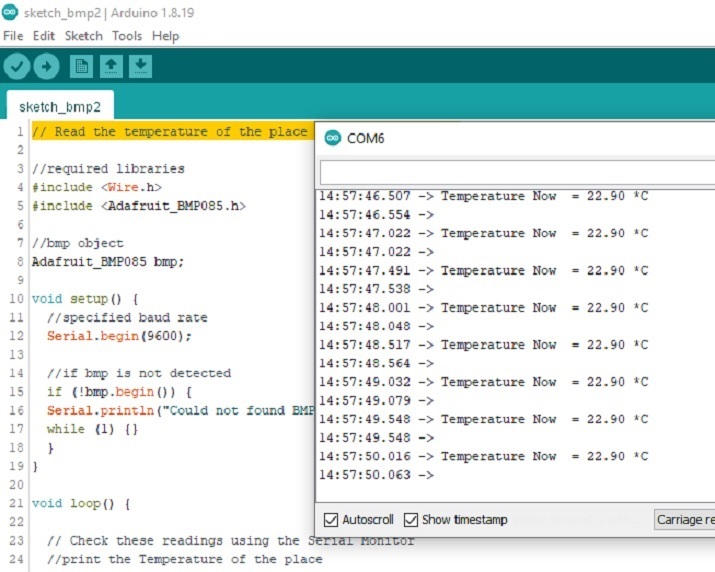
Task: Open a sketch with the Open icon
Action: [x=111, y=67]
